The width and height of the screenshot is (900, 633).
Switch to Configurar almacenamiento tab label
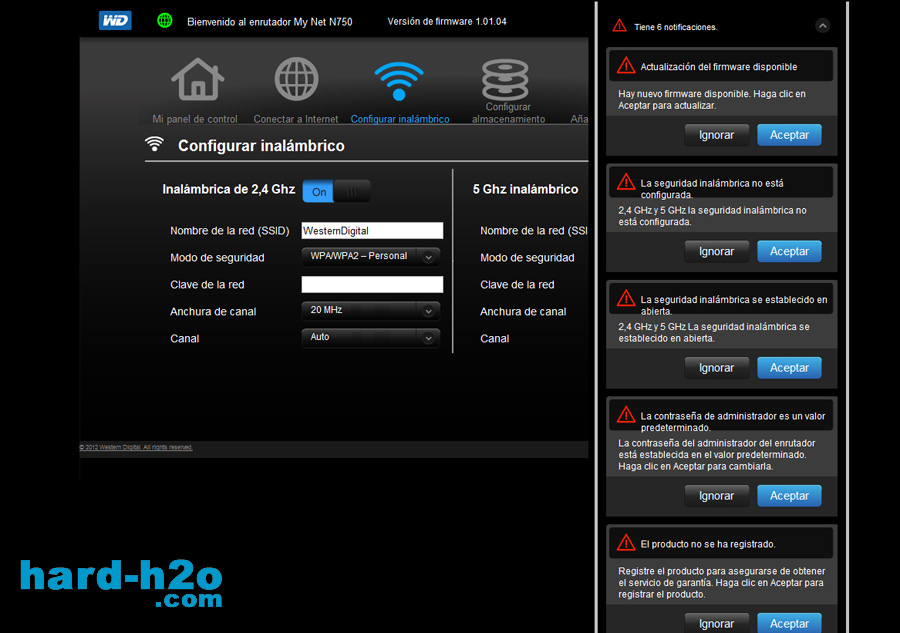tap(509, 113)
